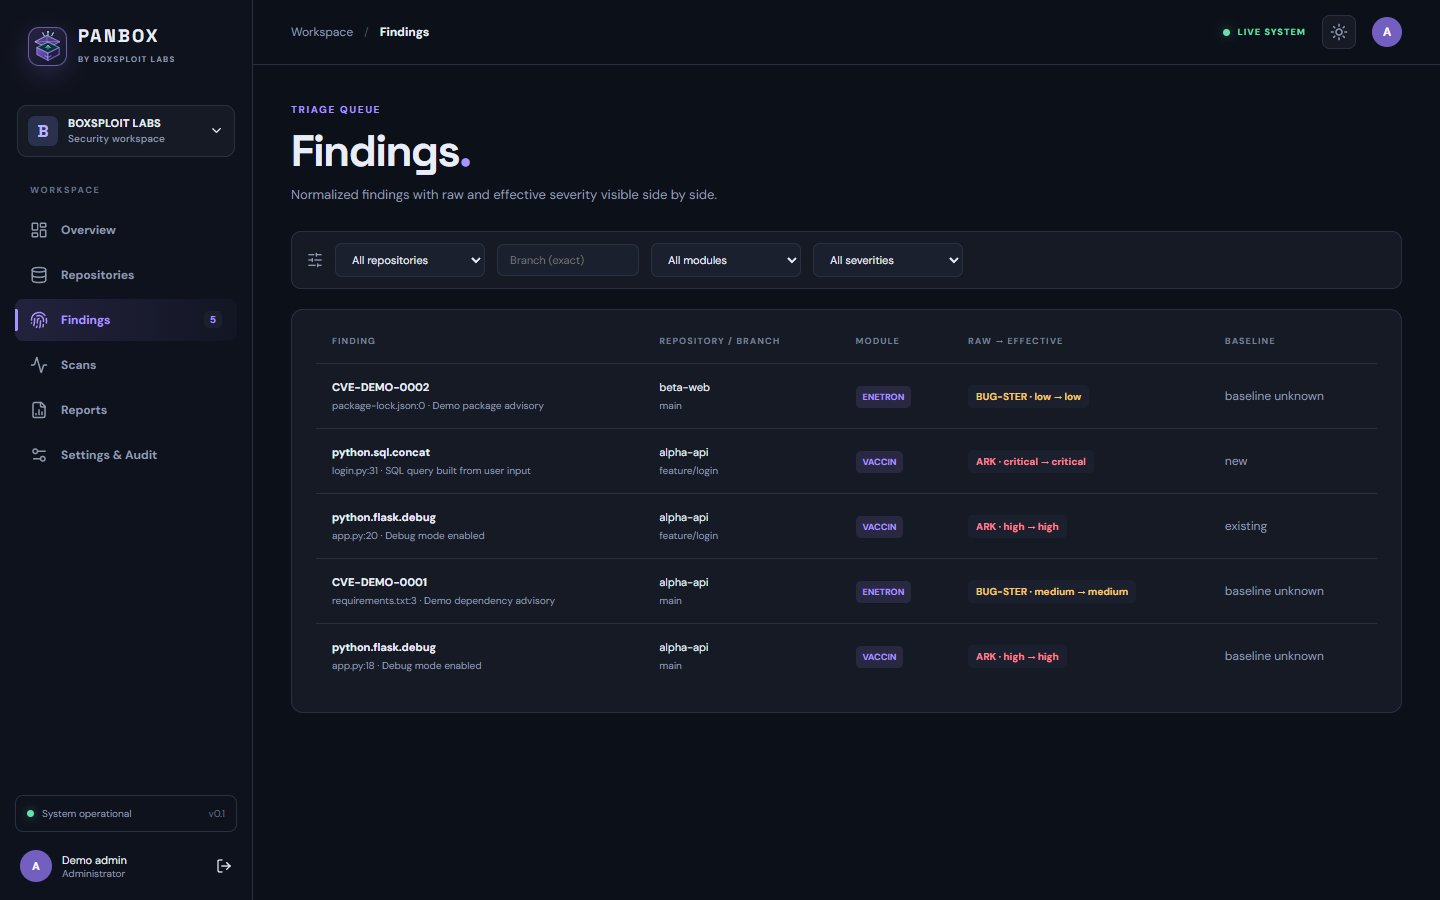Screen dimensions: 1440x900
Task: Focus the Branch (exact) input field
Action: tap(568, 260)
